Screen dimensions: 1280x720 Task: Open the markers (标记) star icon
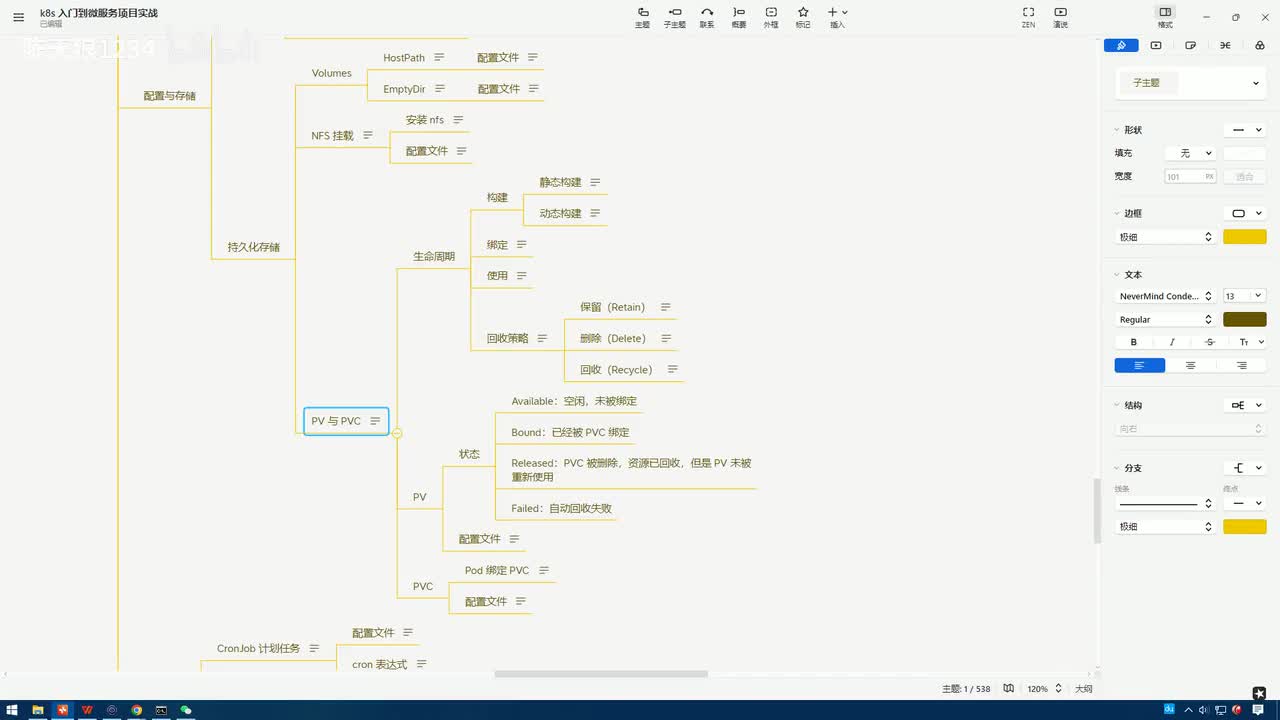click(x=803, y=17)
